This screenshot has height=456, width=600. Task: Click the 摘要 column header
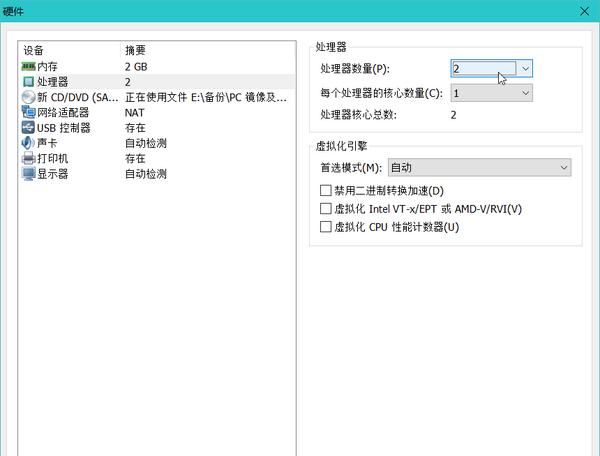click(x=135, y=50)
